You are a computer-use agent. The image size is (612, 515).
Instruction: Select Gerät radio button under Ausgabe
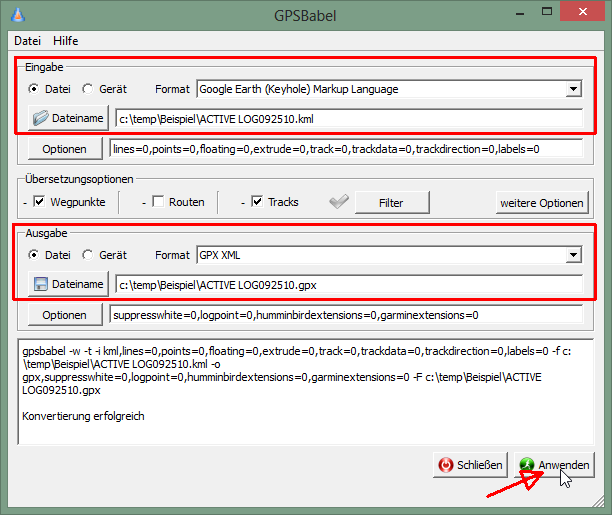[x=87, y=255]
